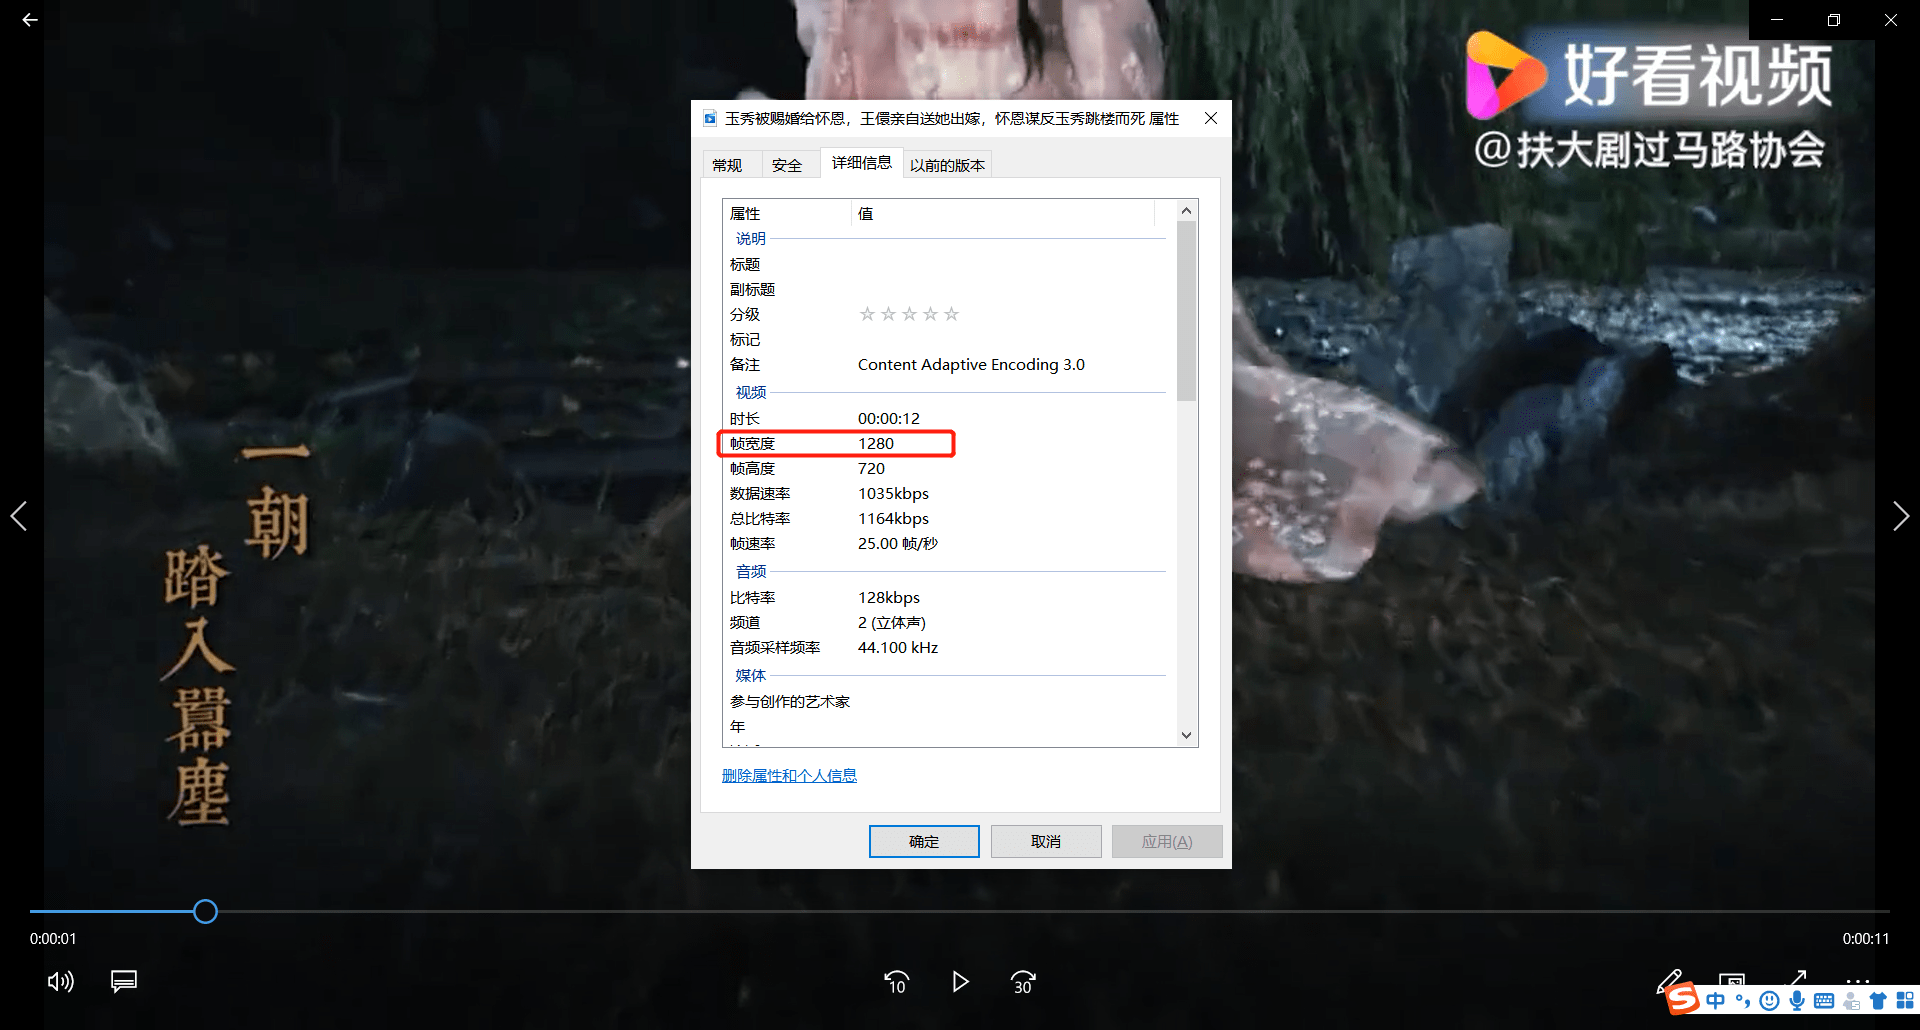The height and width of the screenshot is (1030, 1920).
Task: Select the 帧宽度 value 1280
Action: pyautogui.click(x=876, y=443)
